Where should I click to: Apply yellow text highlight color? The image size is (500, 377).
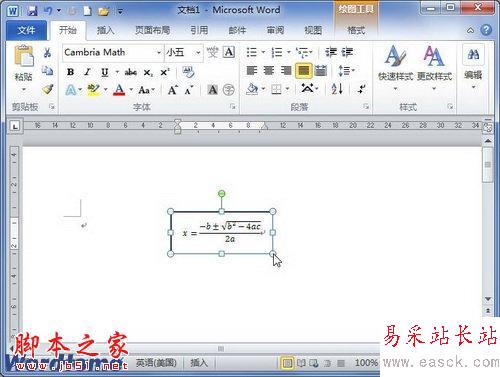tap(93, 90)
